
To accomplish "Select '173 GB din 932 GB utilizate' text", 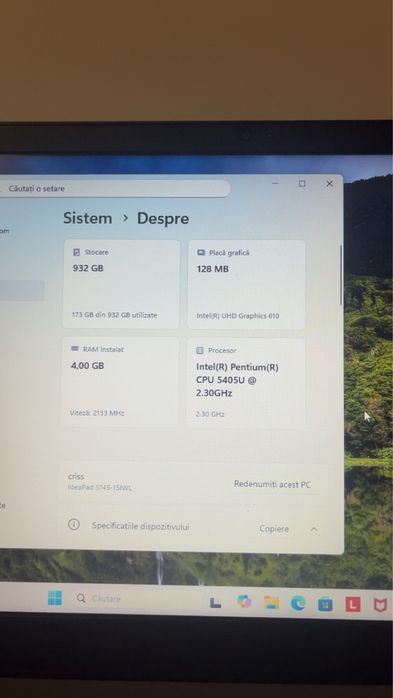I will click(114, 315).
